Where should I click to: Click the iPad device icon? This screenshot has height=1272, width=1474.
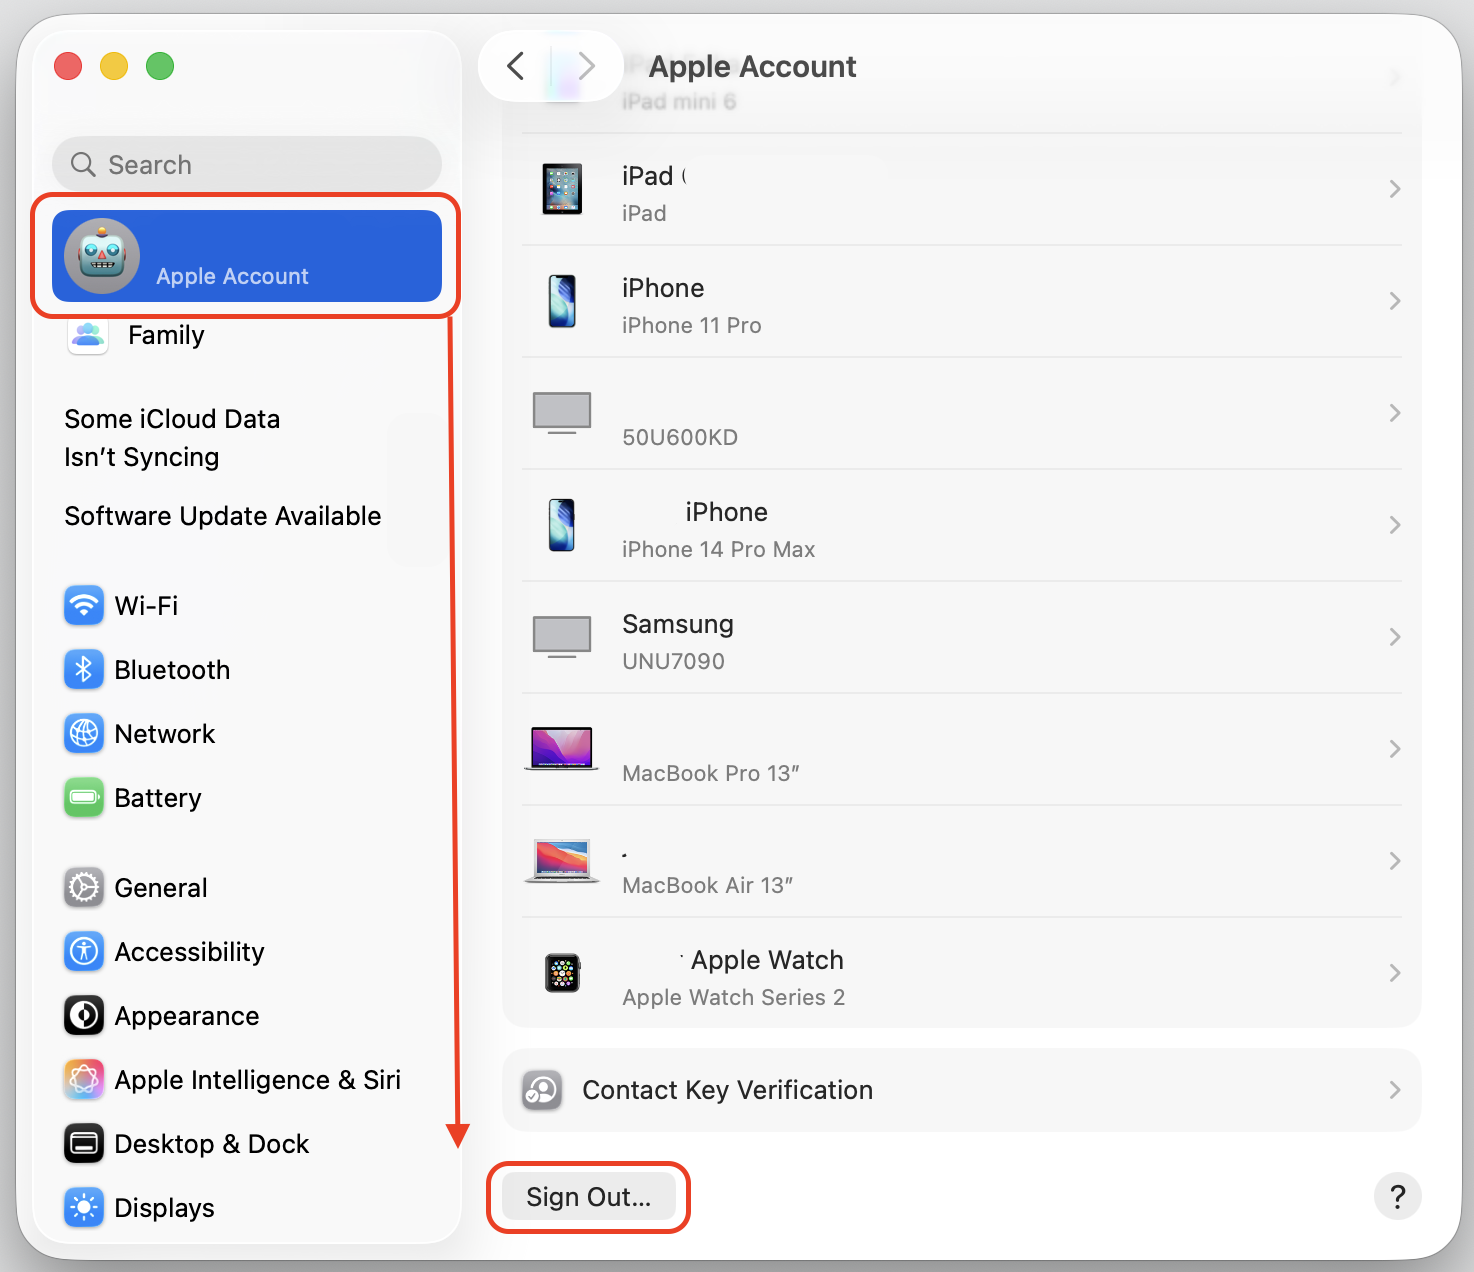pos(562,189)
